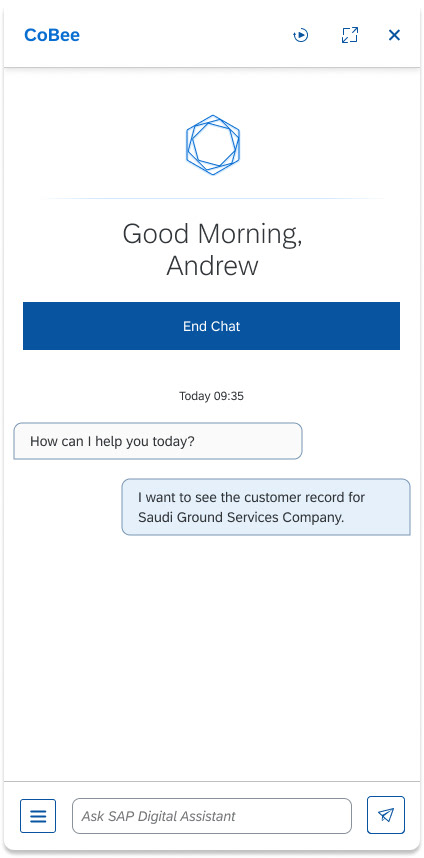Focus the Ask SAP Digital Assistant field

[x=212, y=816]
